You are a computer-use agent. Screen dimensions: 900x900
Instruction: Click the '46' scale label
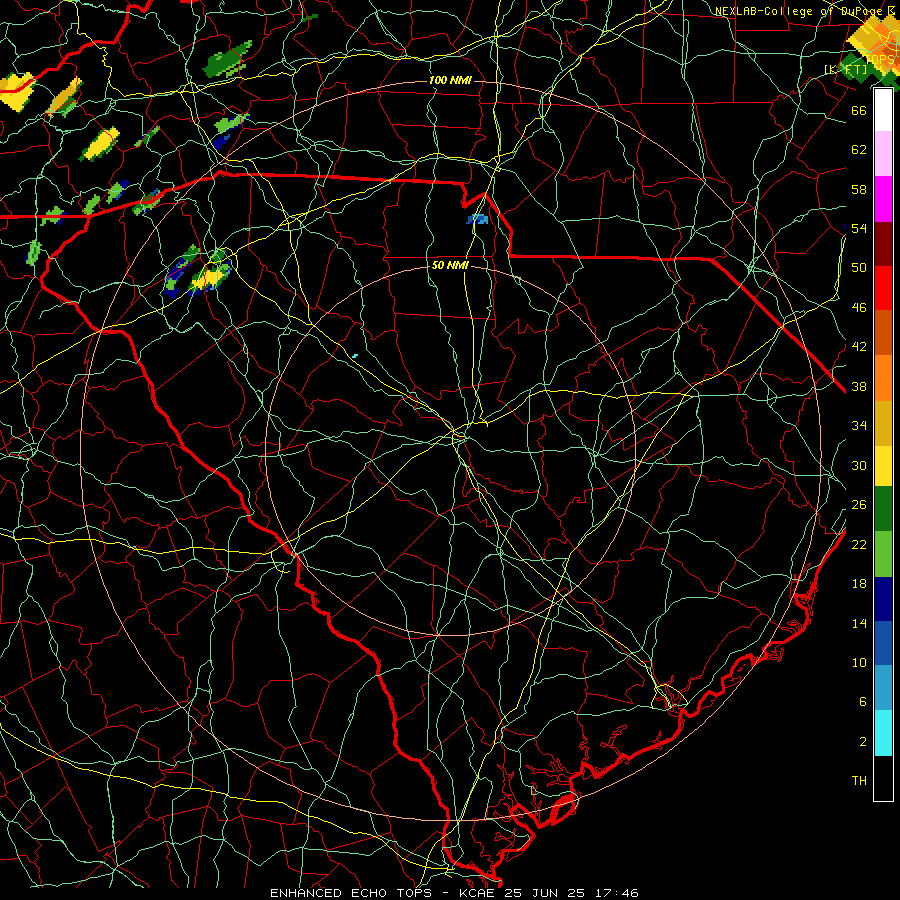859,308
